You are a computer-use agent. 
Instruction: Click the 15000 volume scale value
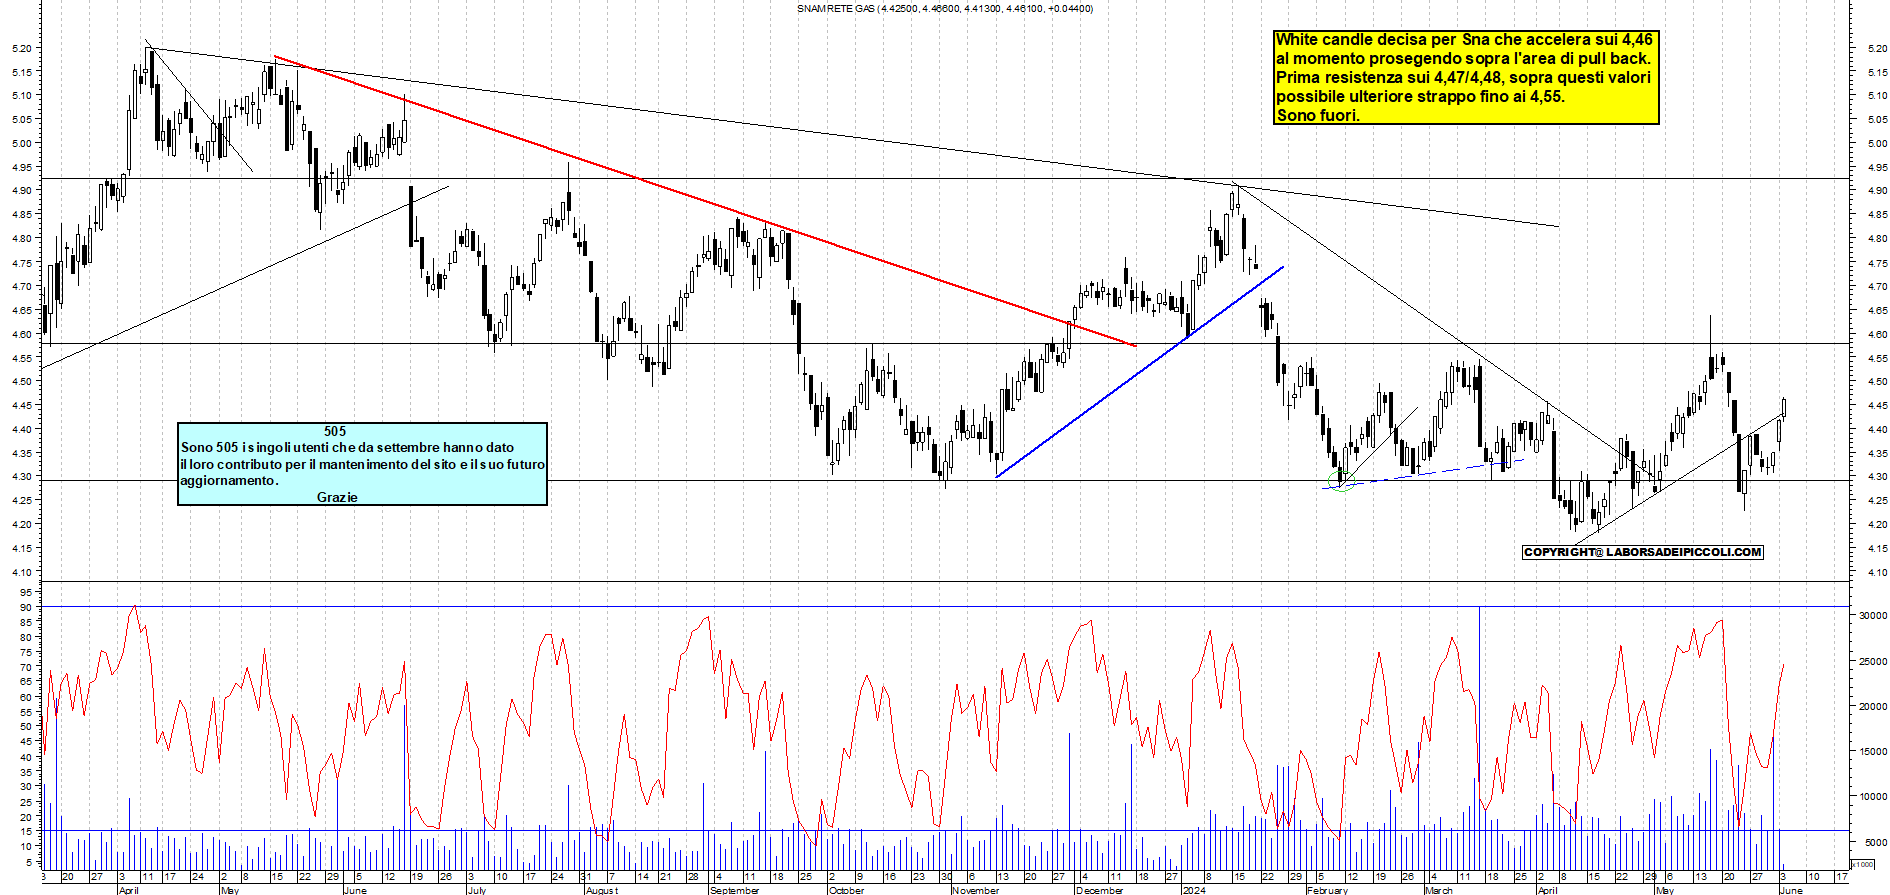point(1872,751)
